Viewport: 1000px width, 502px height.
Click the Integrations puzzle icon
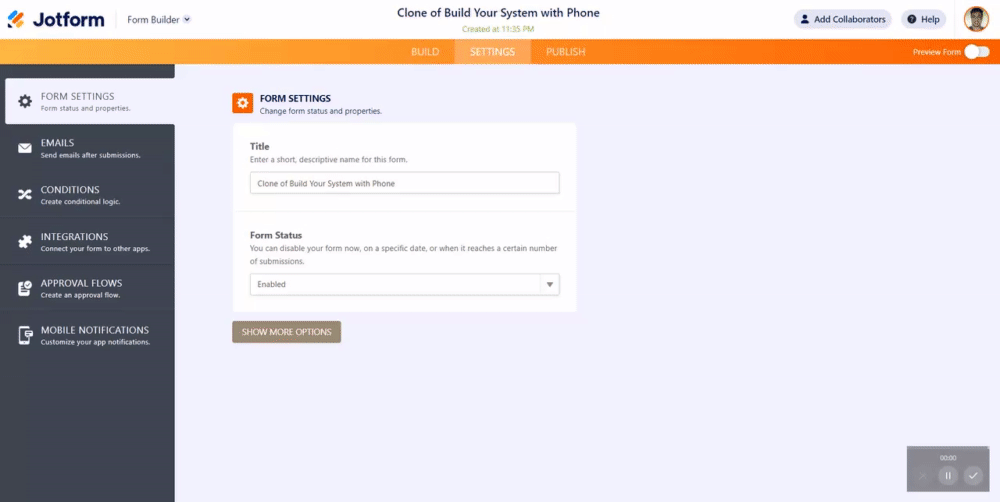(x=25, y=242)
